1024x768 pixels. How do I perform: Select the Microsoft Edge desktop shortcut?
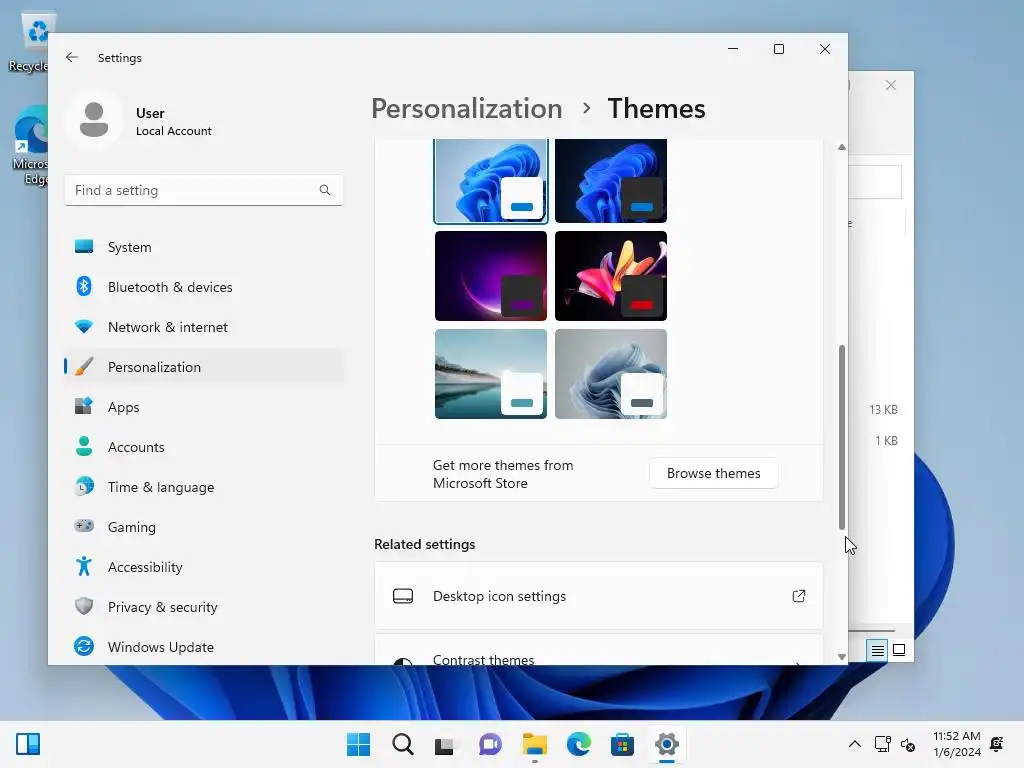(30, 146)
